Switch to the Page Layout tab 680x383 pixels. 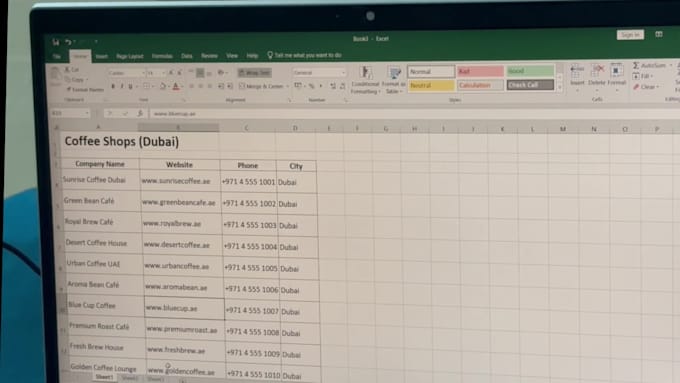tap(130, 56)
